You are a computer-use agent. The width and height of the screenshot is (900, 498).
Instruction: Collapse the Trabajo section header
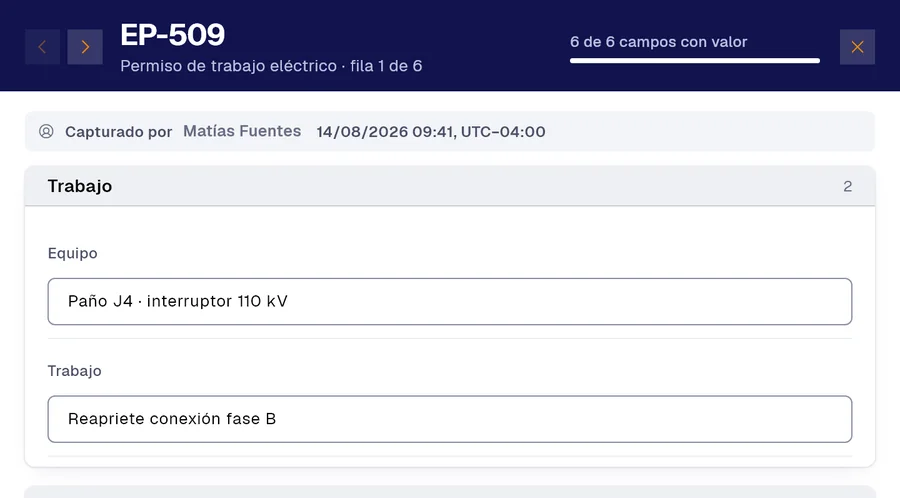click(450, 186)
